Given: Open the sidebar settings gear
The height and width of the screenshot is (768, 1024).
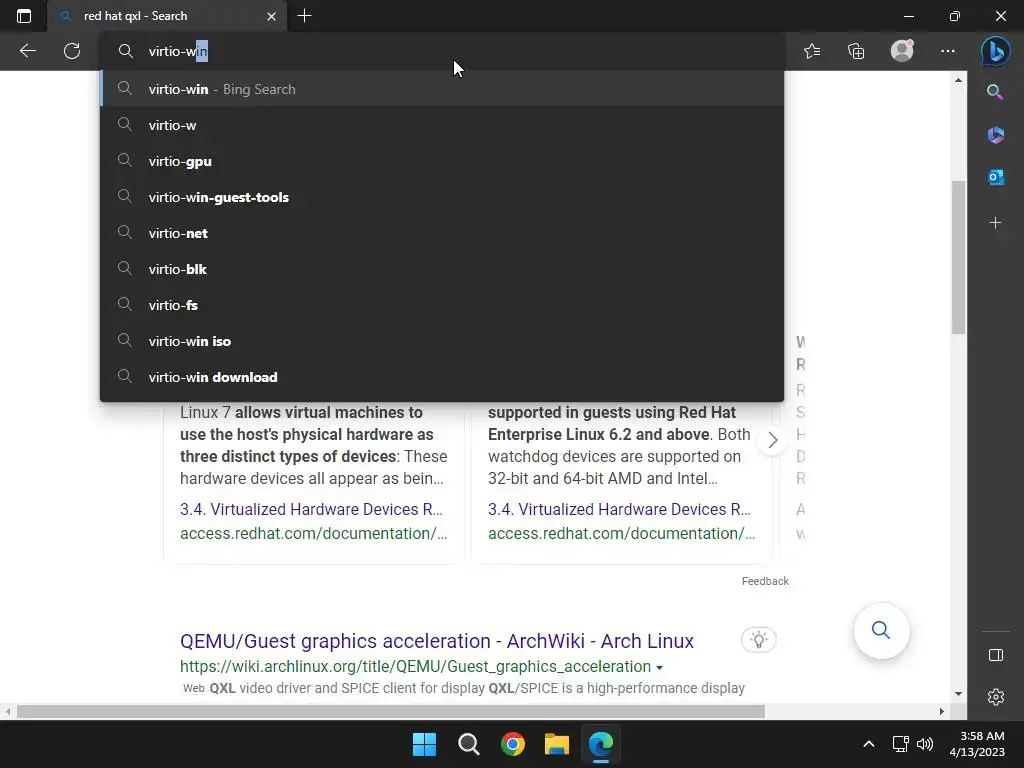Looking at the screenshot, I should pyautogui.click(x=995, y=697).
